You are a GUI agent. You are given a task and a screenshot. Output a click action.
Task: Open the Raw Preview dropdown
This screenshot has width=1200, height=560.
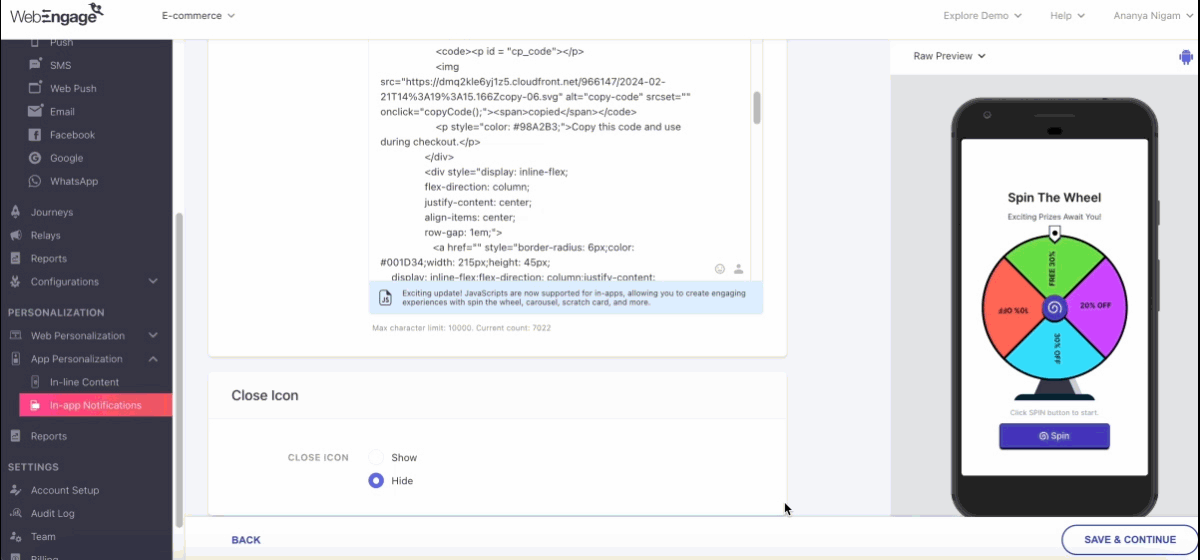click(x=949, y=57)
